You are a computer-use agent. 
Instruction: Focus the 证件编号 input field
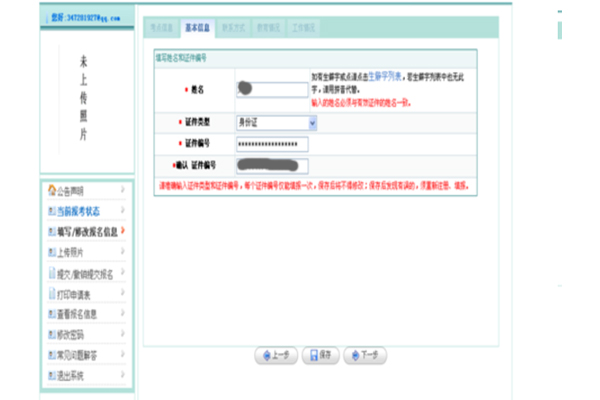(271, 144)
